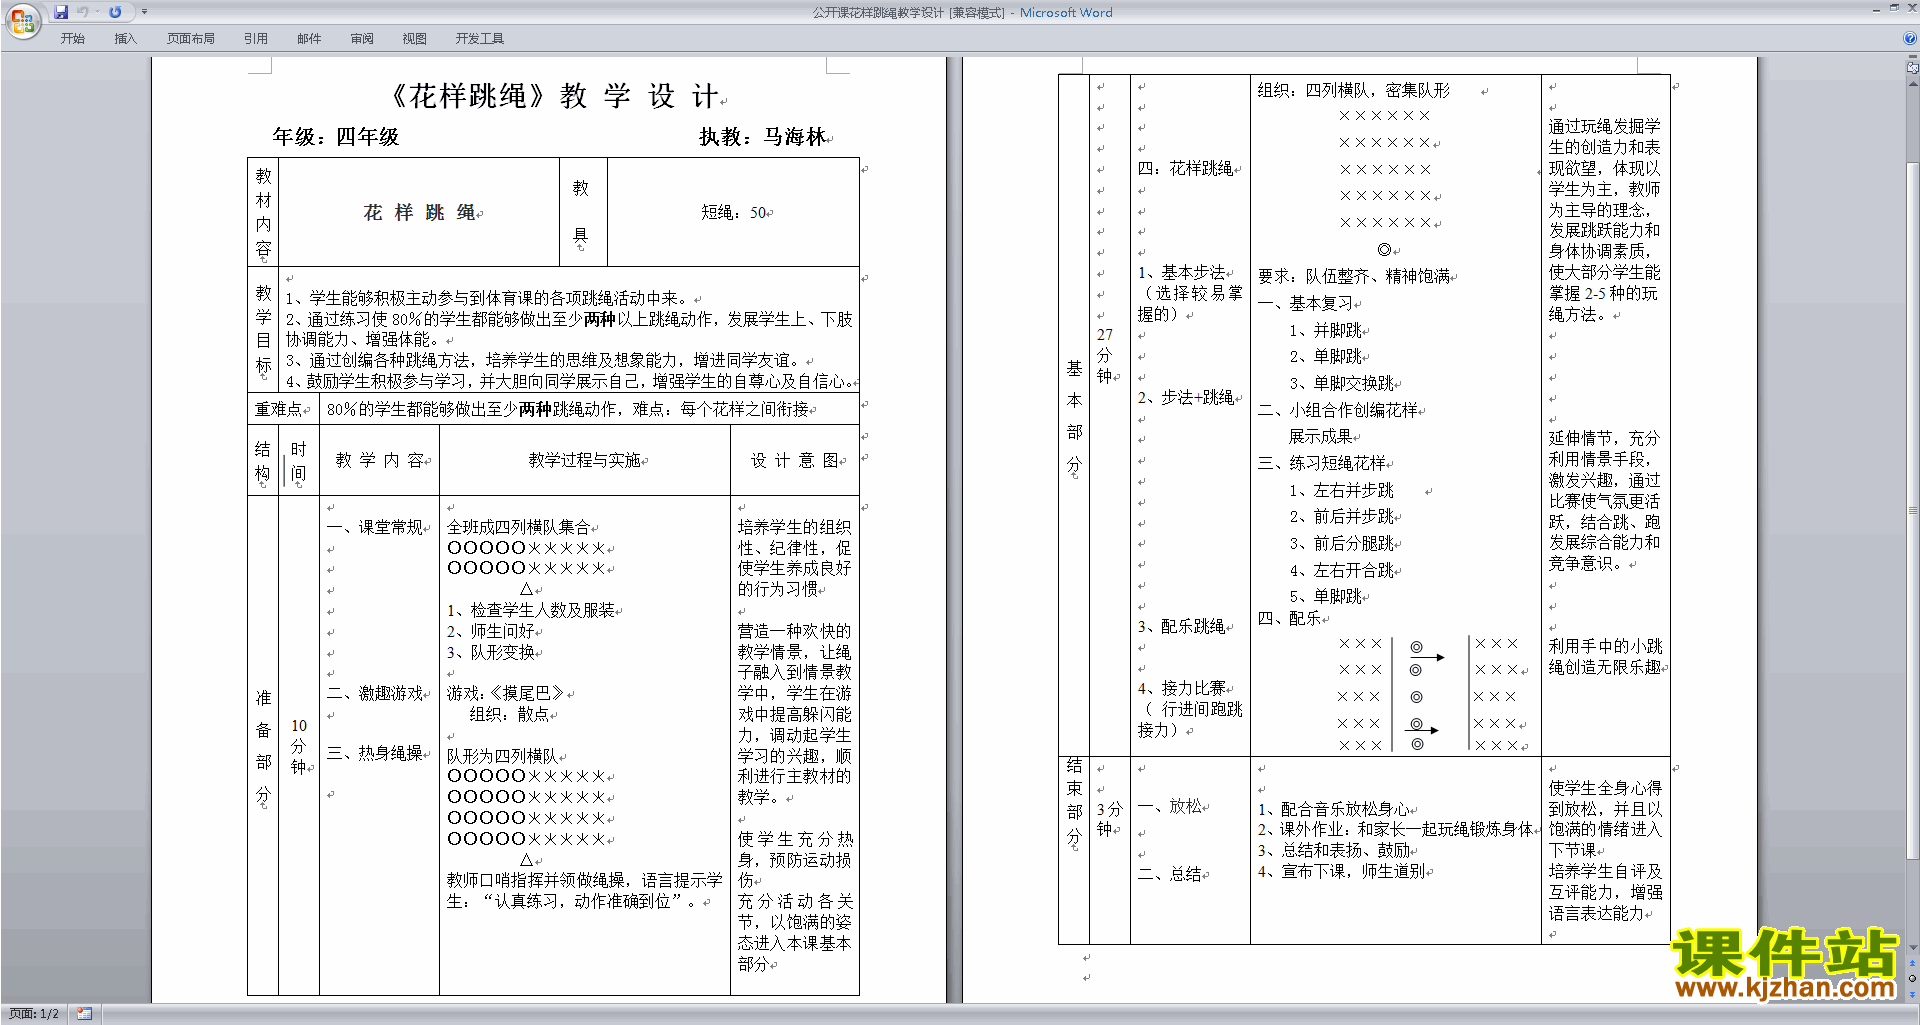
Task: Open the 页面布局 ribbon tab
Action: coord(191,38)
